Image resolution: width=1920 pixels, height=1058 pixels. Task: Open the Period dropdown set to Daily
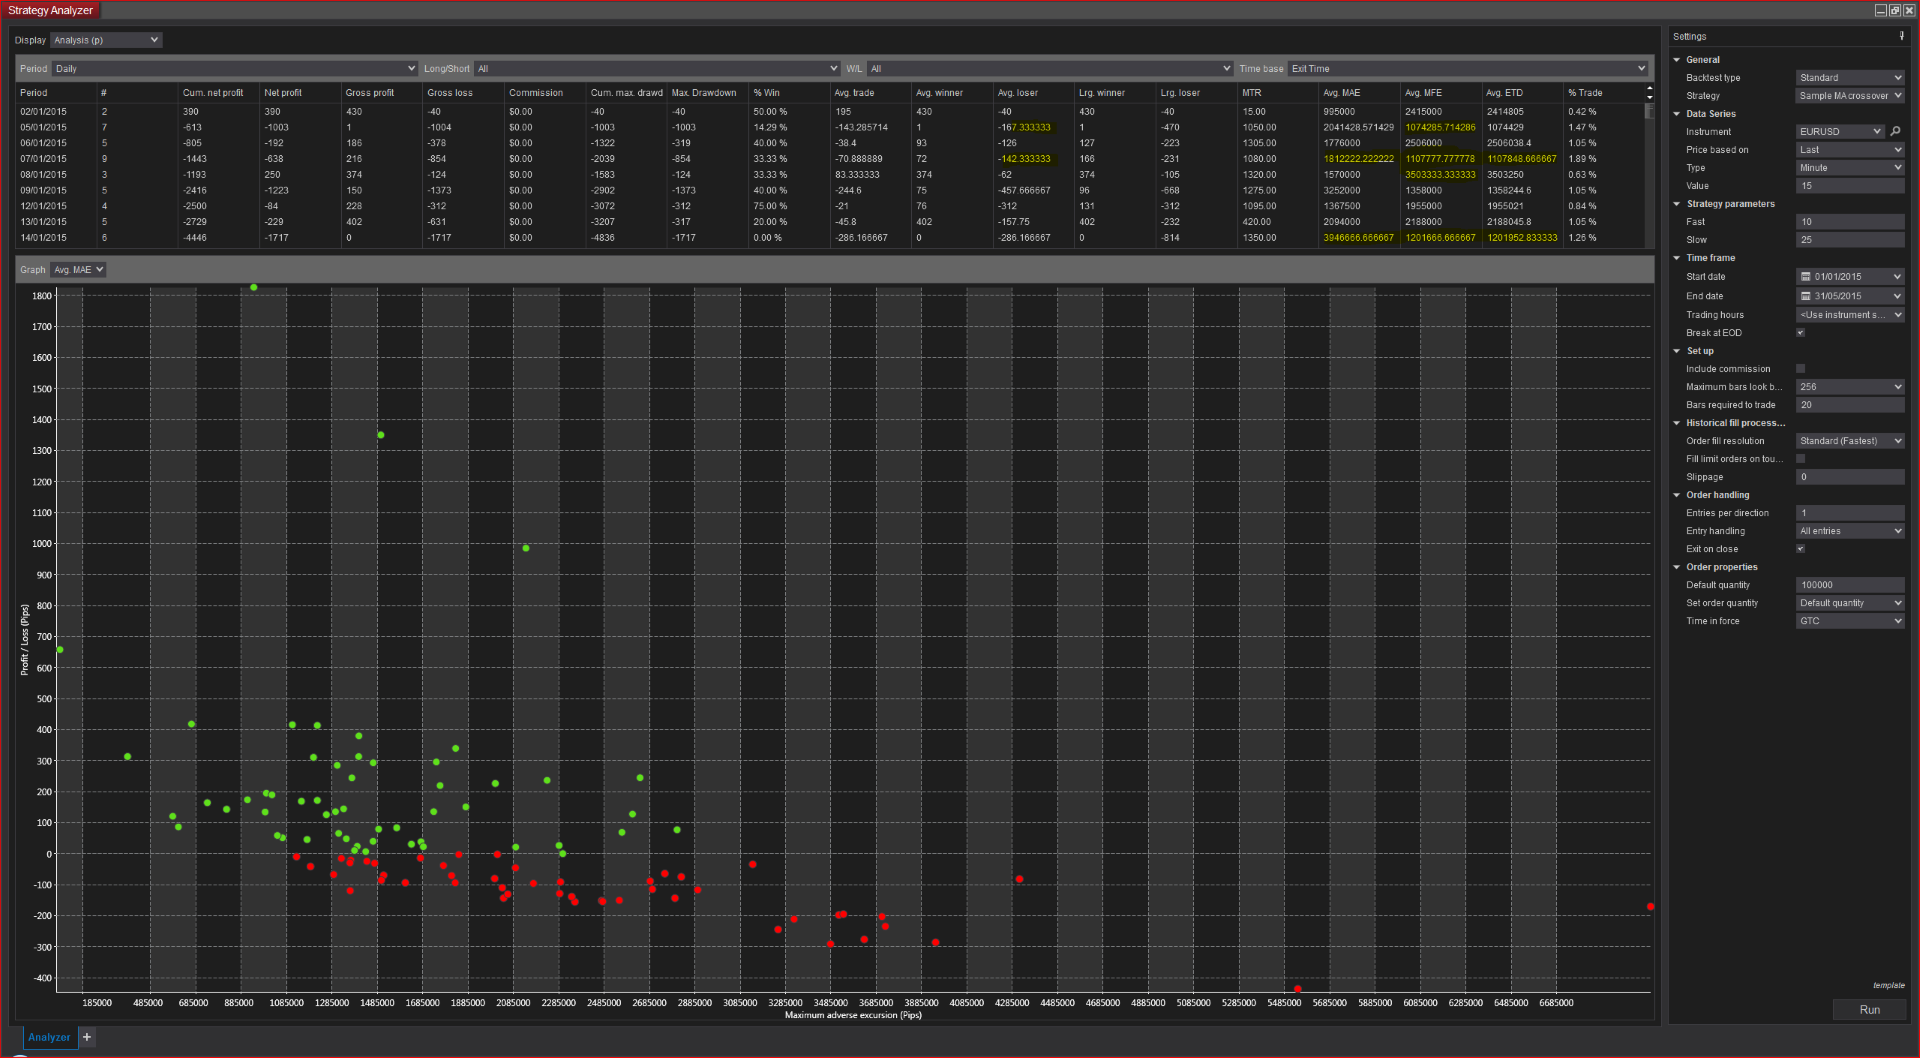pos(235,69)
